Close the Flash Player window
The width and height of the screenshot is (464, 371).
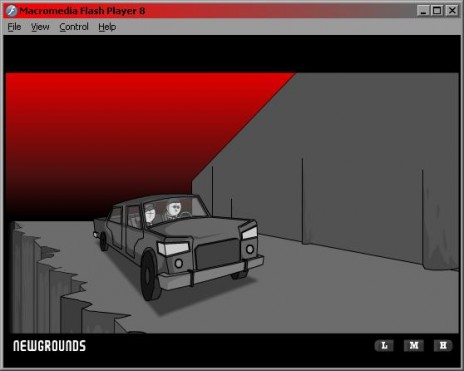pyautogui.click(x=452, y=11)
